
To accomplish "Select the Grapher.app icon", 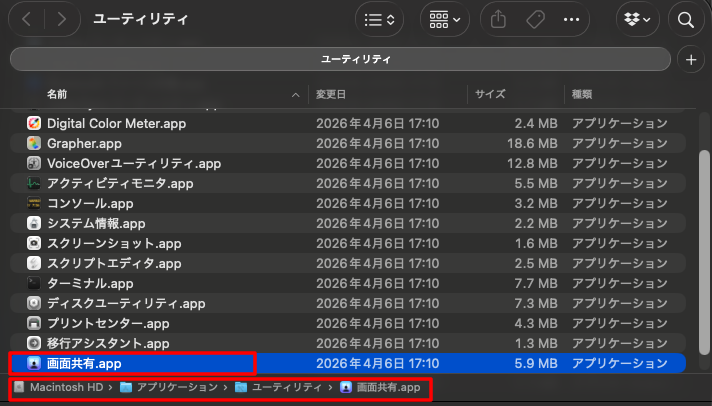I will (x=34, y=144).
